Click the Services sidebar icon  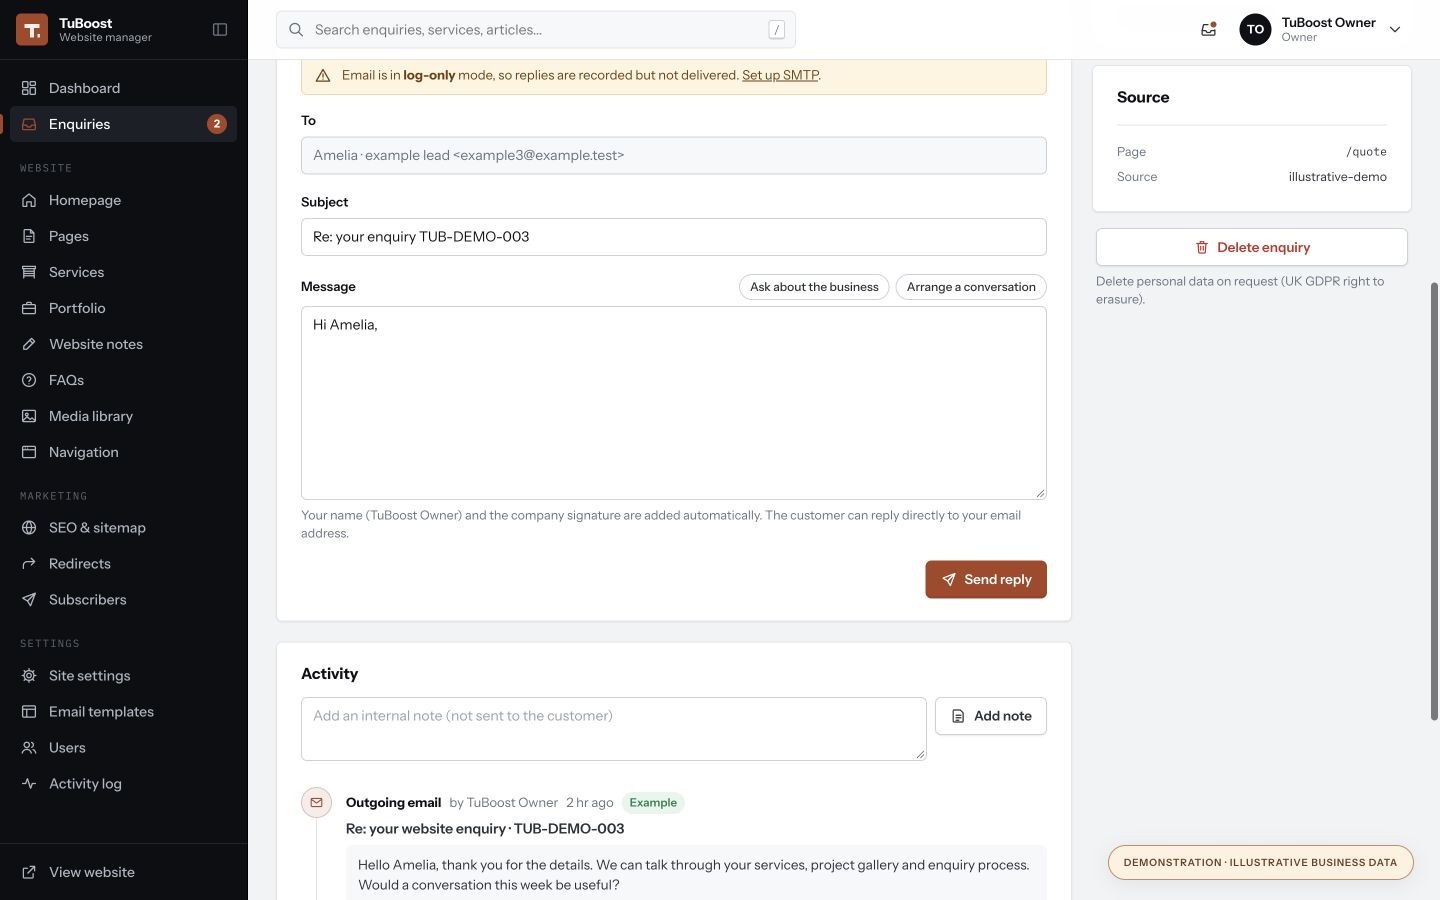29,272
